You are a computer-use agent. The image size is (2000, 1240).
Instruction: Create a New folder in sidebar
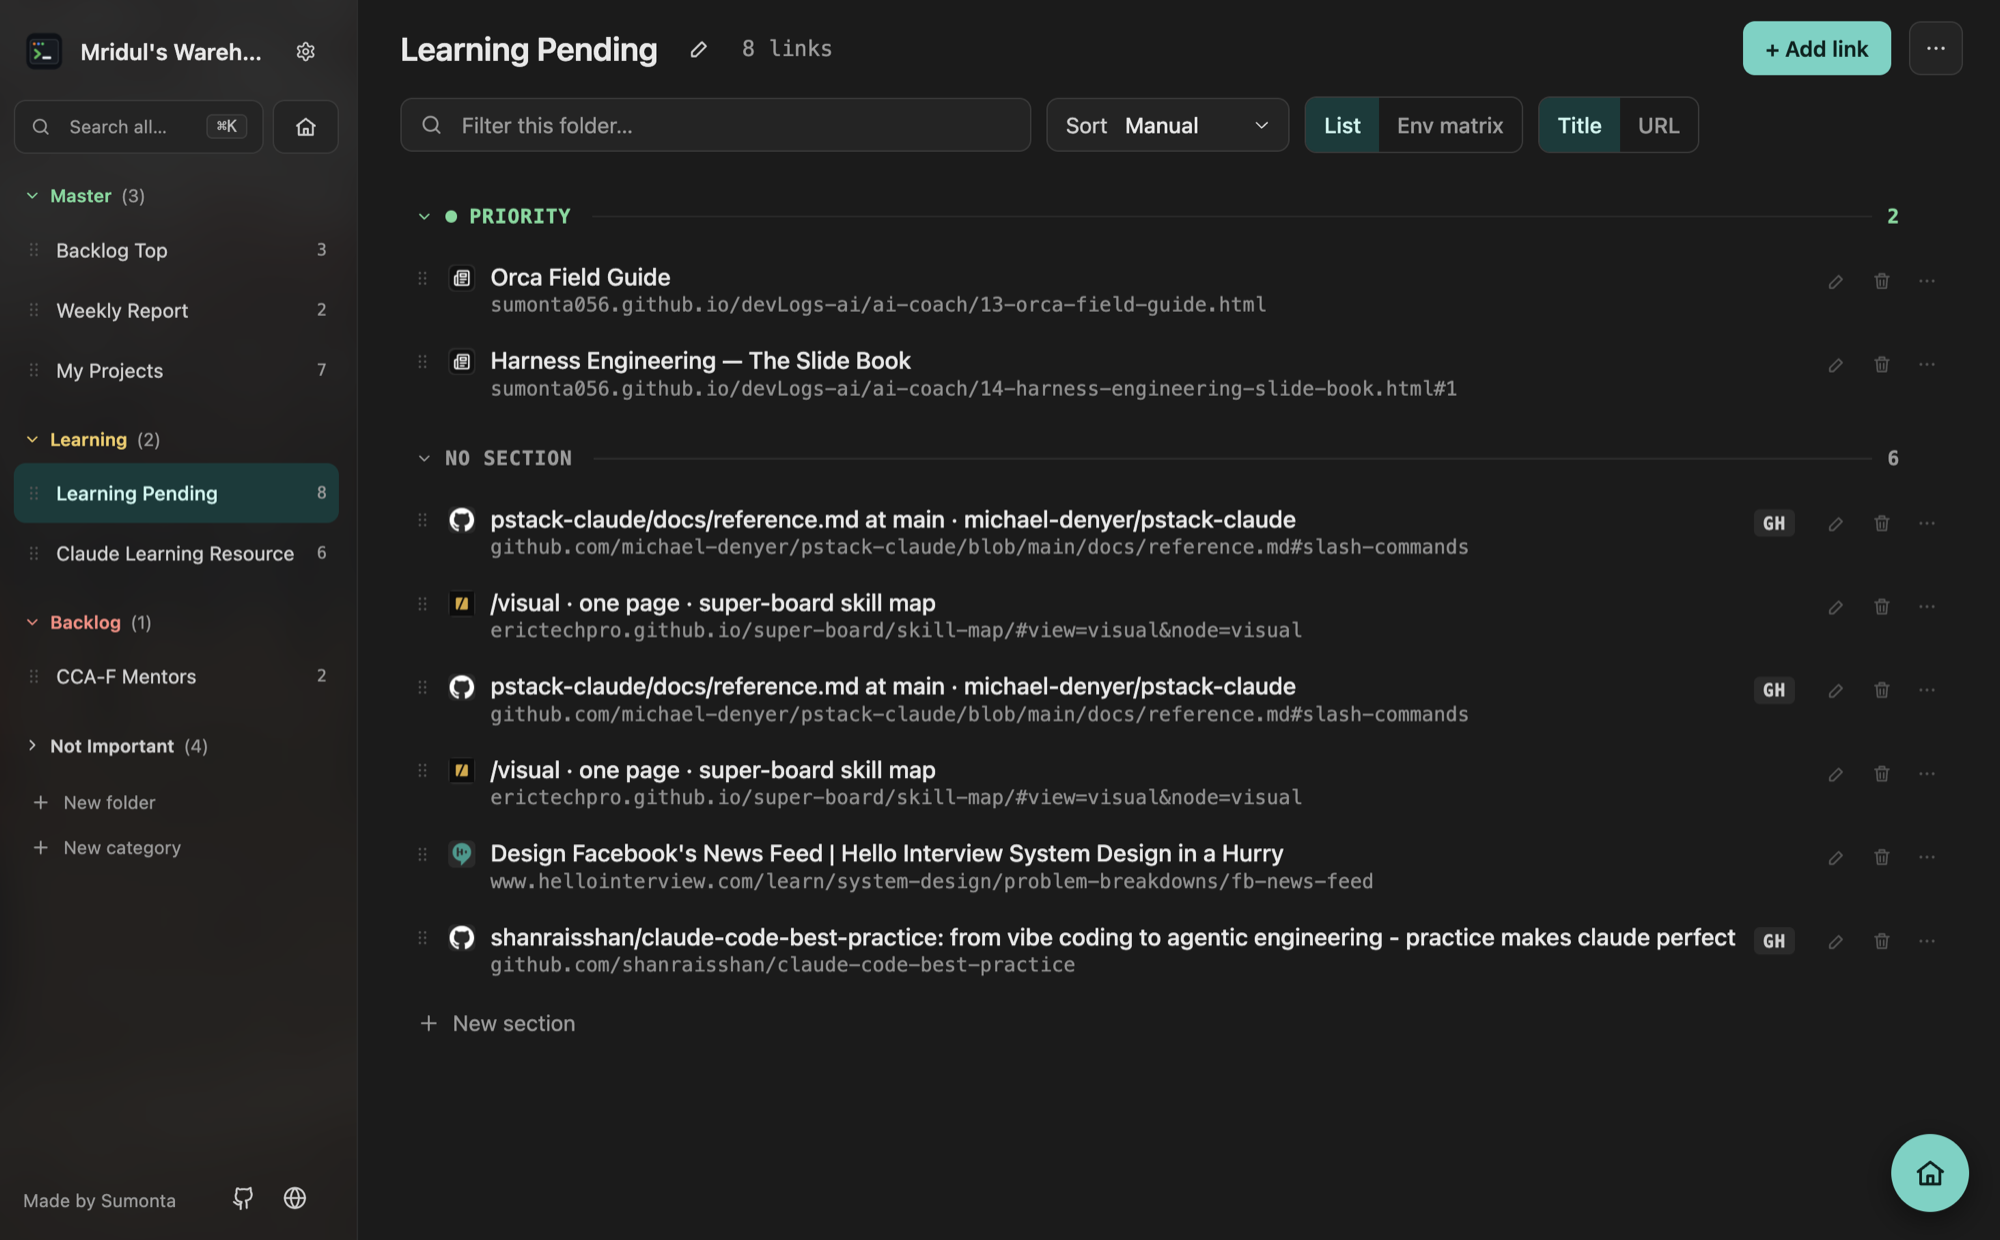pyautogui.click(x=94, y=802)
